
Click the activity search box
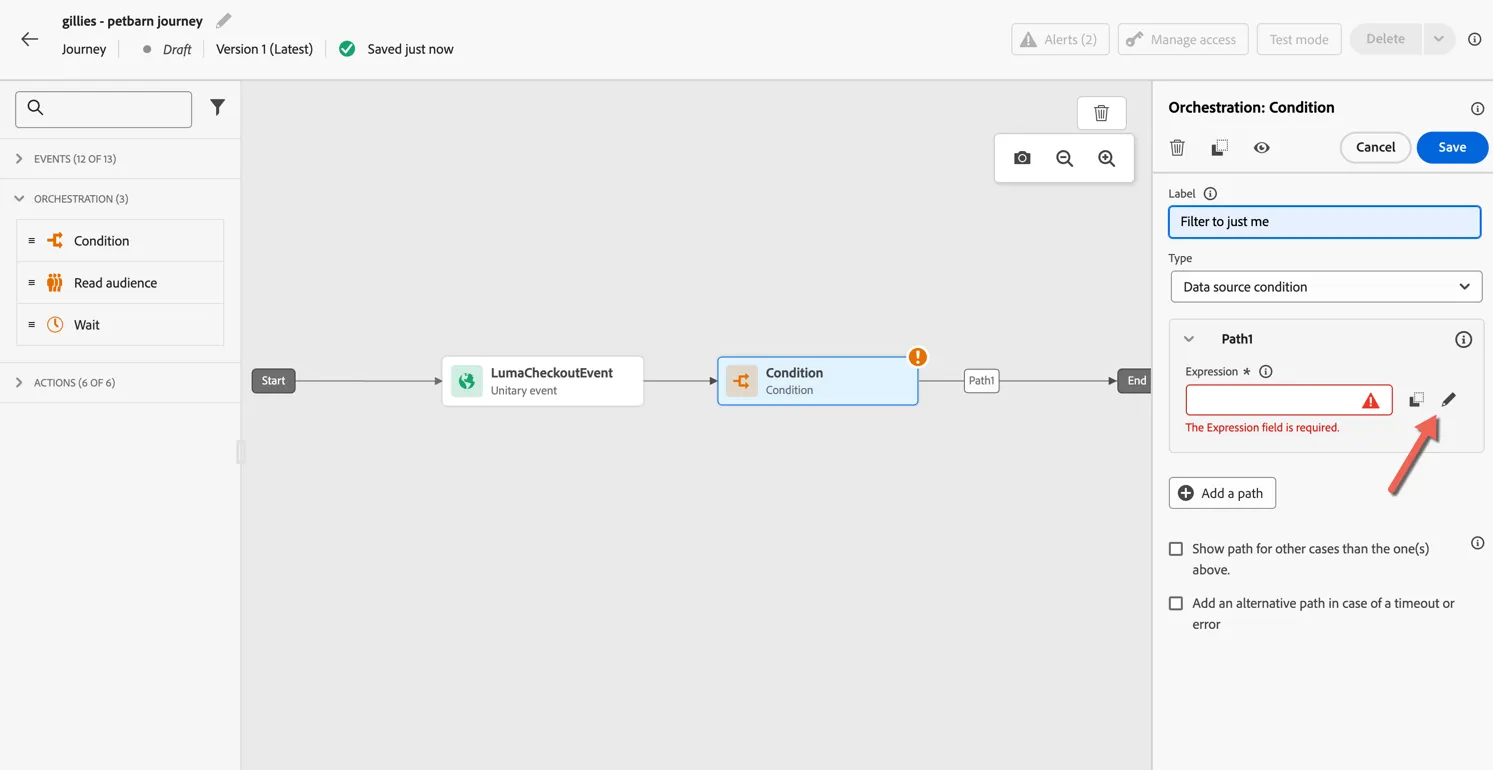[103, 108]
